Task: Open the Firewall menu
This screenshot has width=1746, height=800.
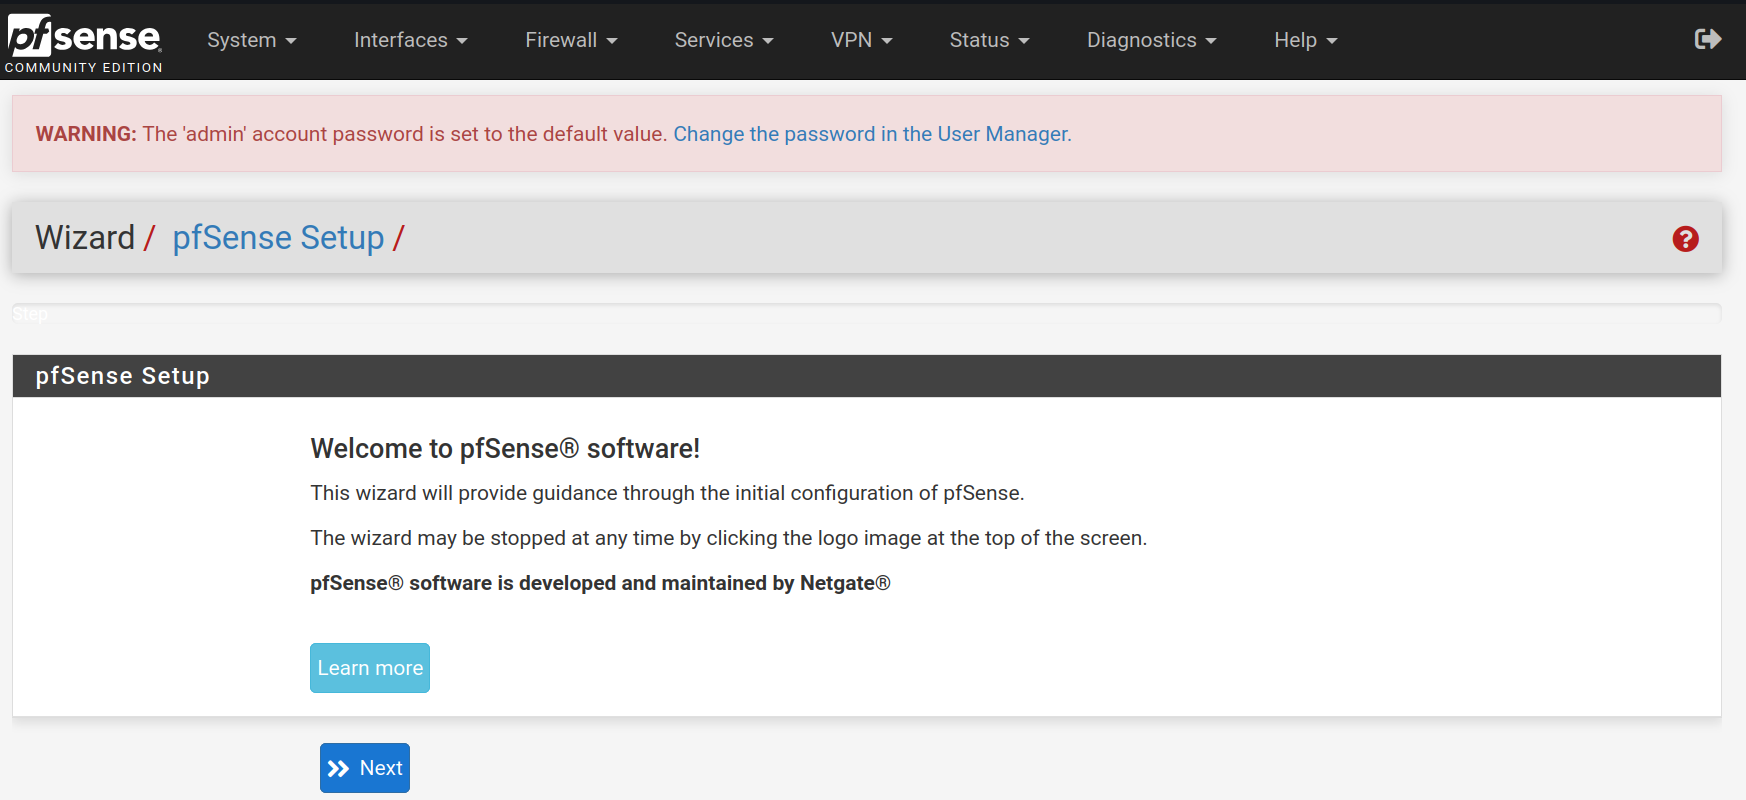Action: click(571, 40)
